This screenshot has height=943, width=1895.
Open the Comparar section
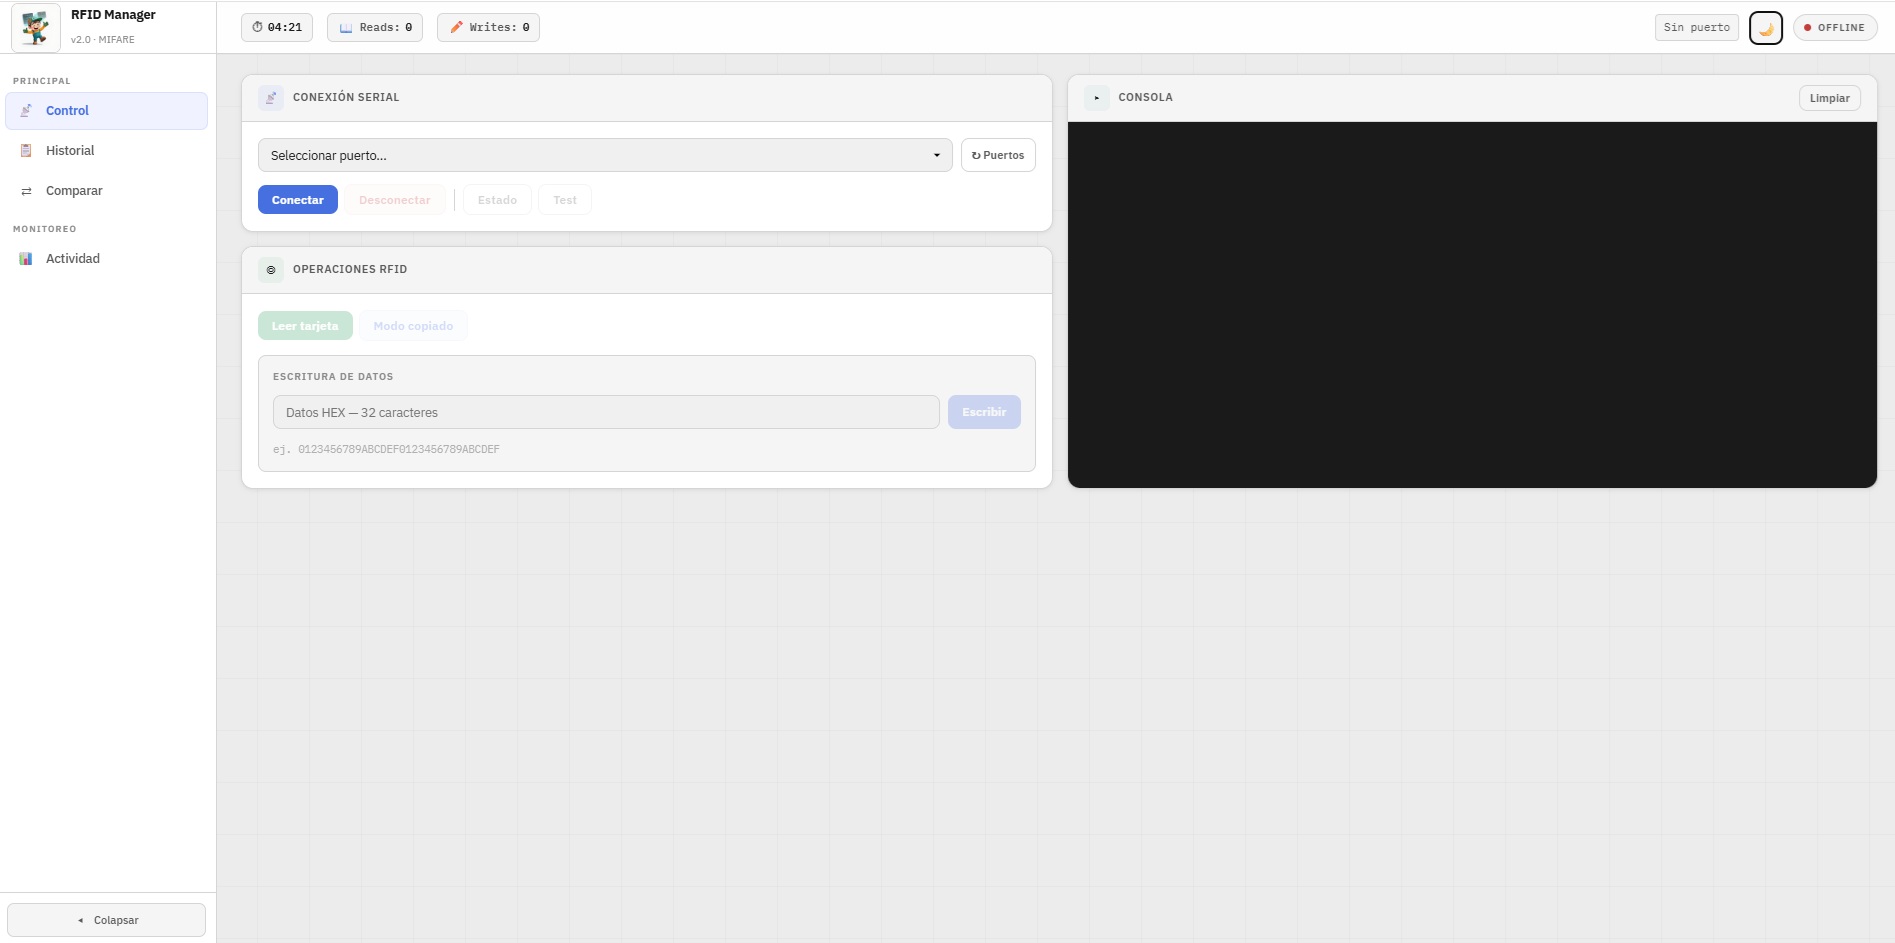pos(74,190)
